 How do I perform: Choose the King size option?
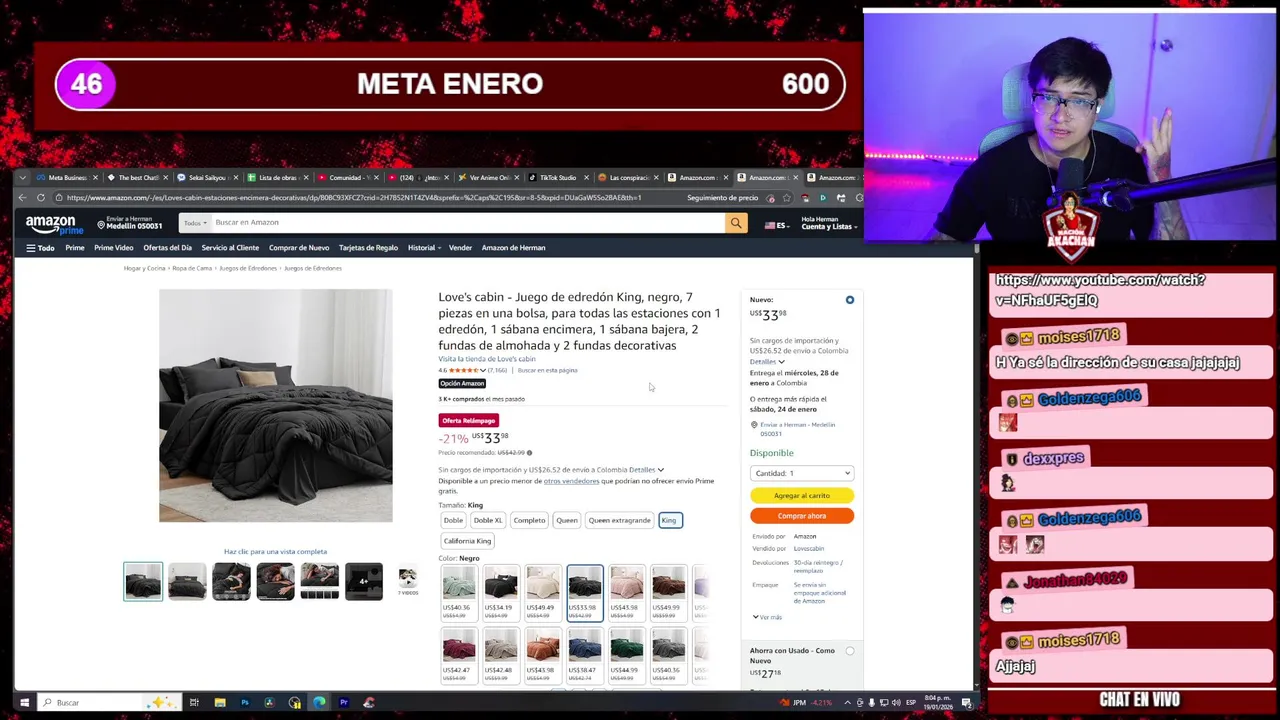(x=669, y=520)
